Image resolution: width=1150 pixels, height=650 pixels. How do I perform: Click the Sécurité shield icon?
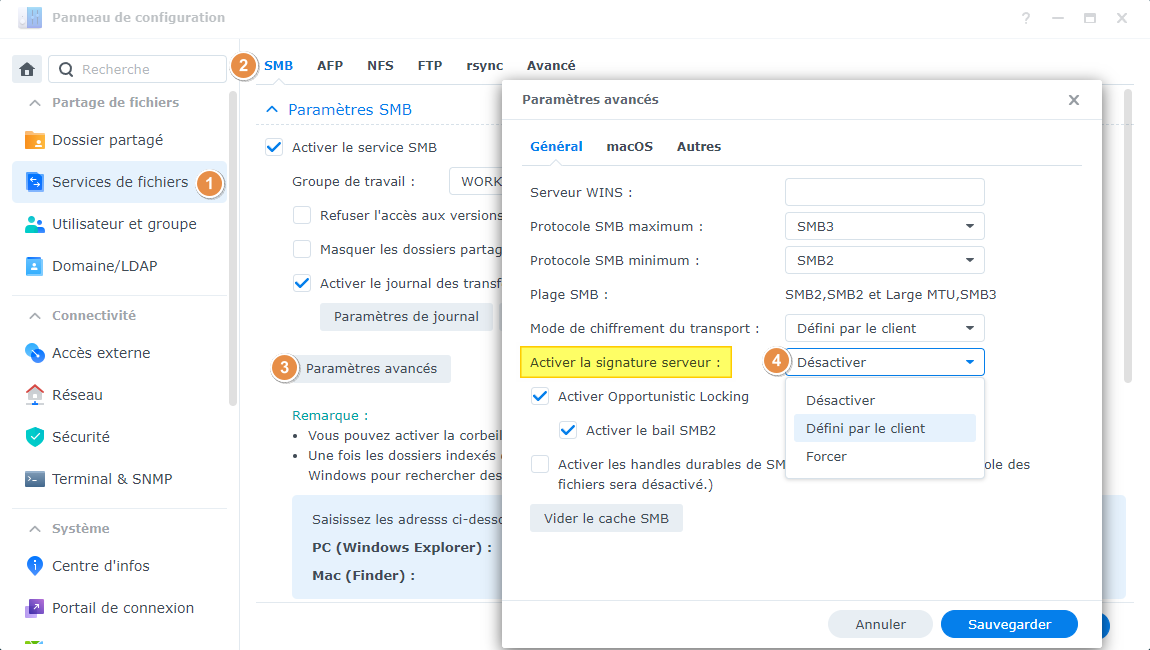35,437
